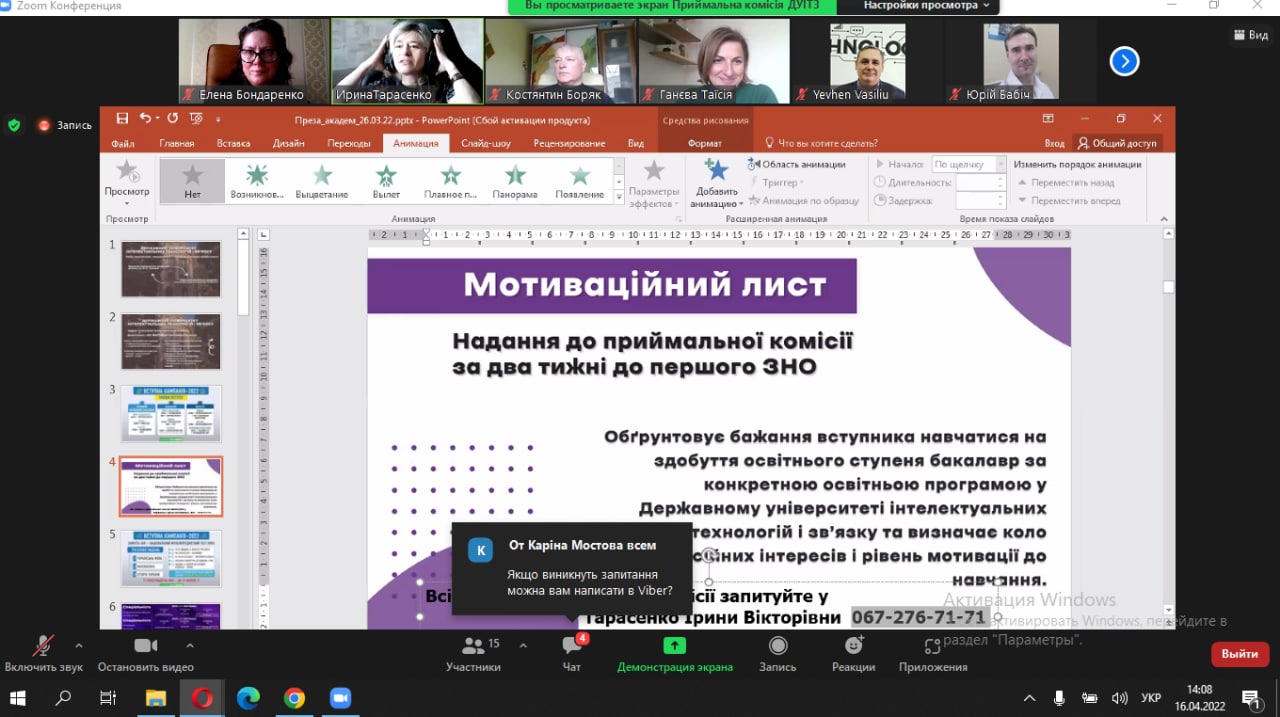Viewport: 1280px width, 717px height.
Task: Open Windows notification center icon
Action: (x=1250, y=698)
